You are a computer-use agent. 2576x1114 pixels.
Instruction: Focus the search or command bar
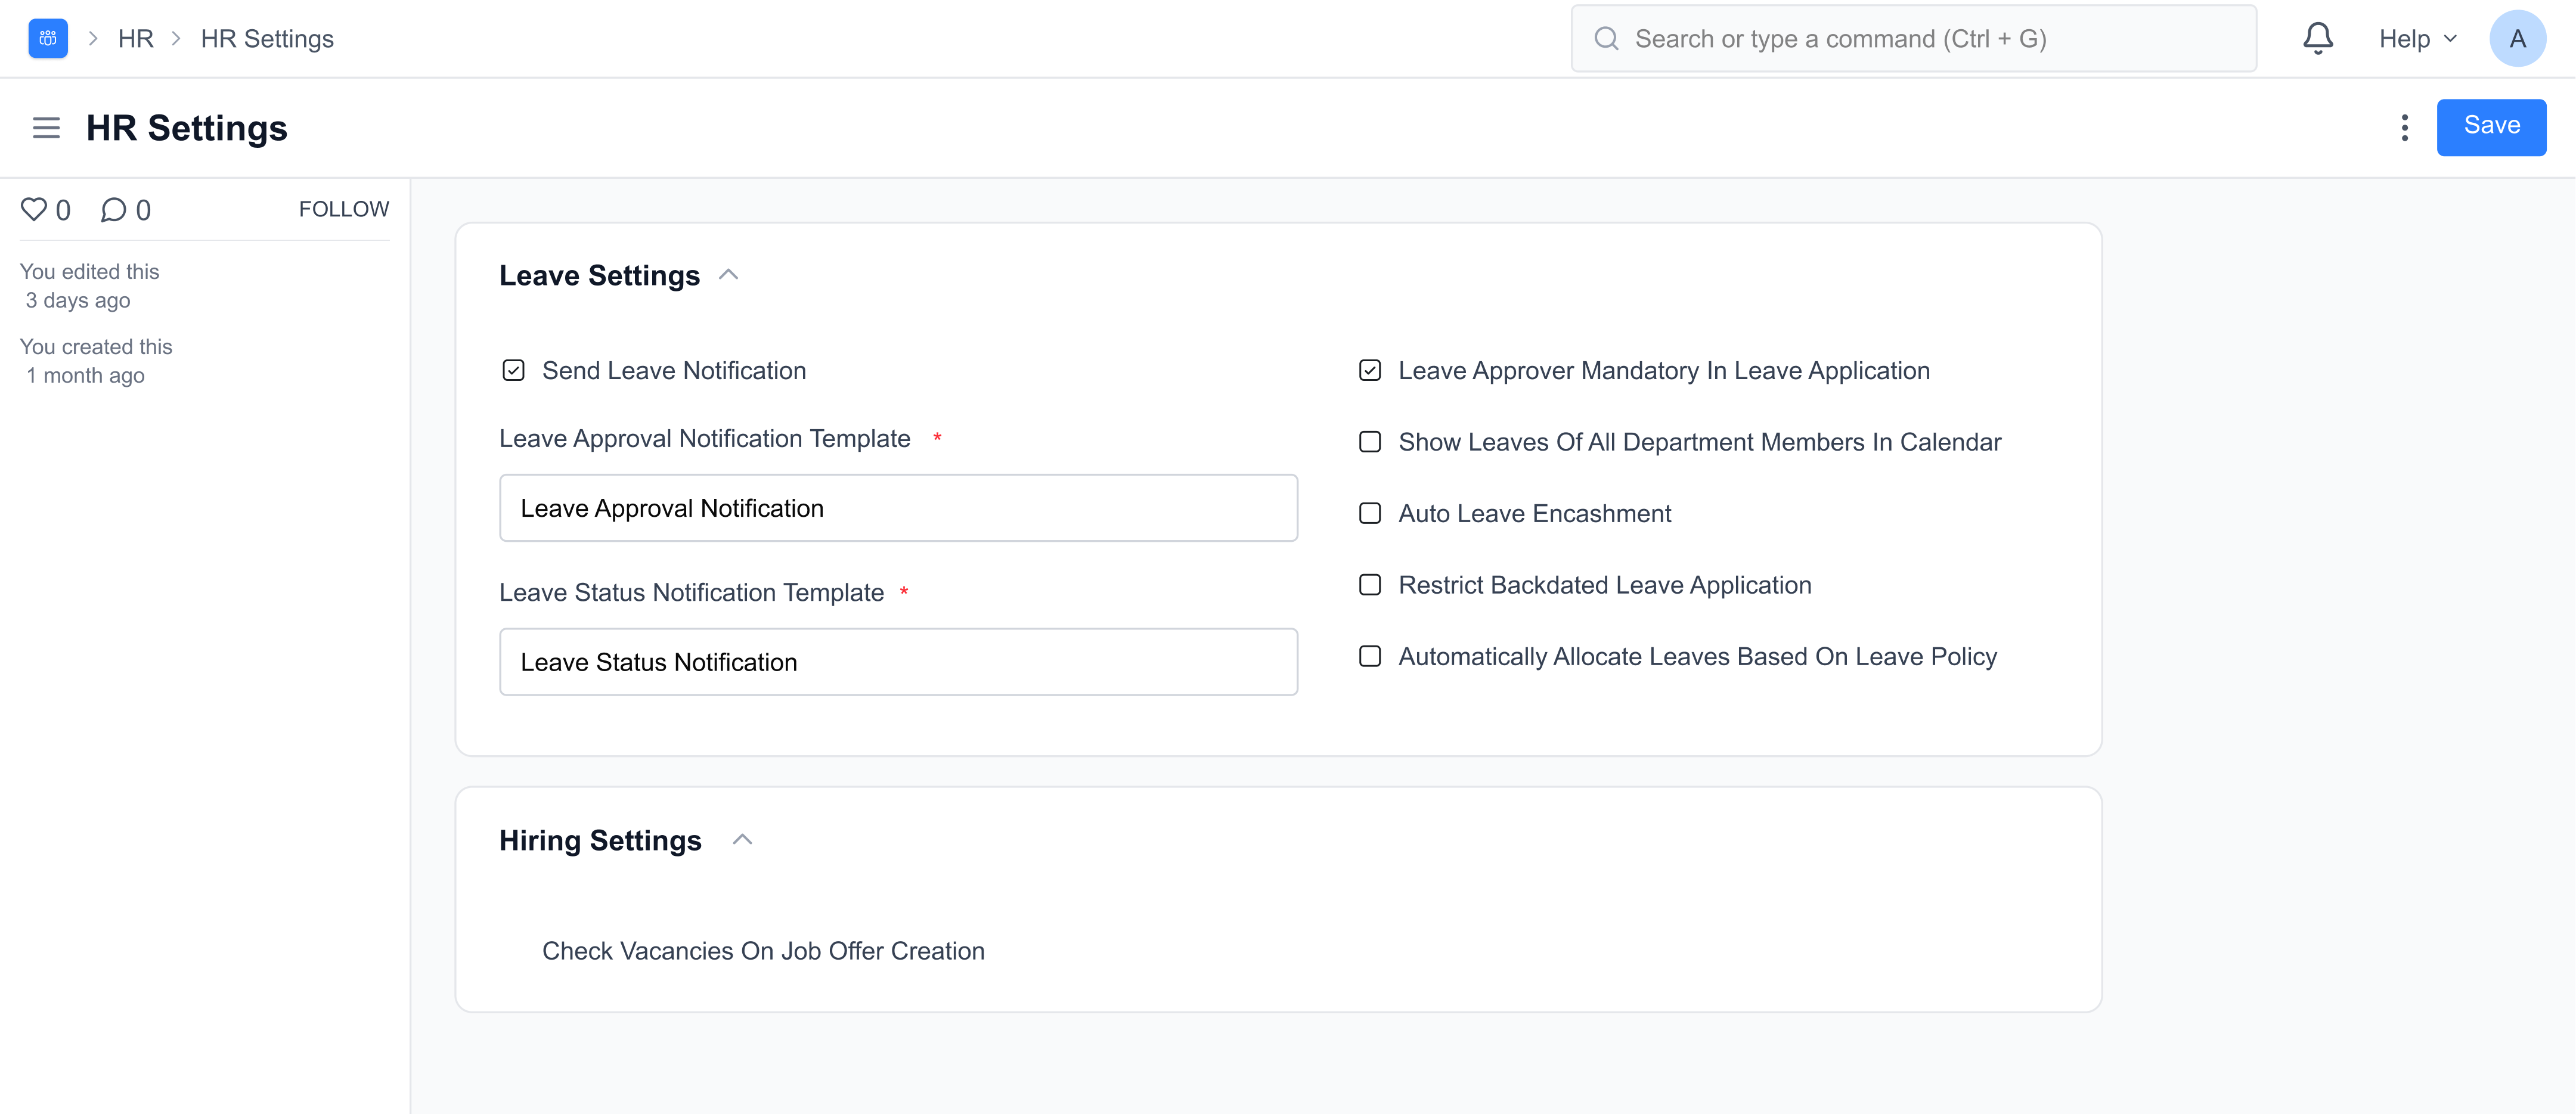pyautogui.click(x=1913, y=39)
